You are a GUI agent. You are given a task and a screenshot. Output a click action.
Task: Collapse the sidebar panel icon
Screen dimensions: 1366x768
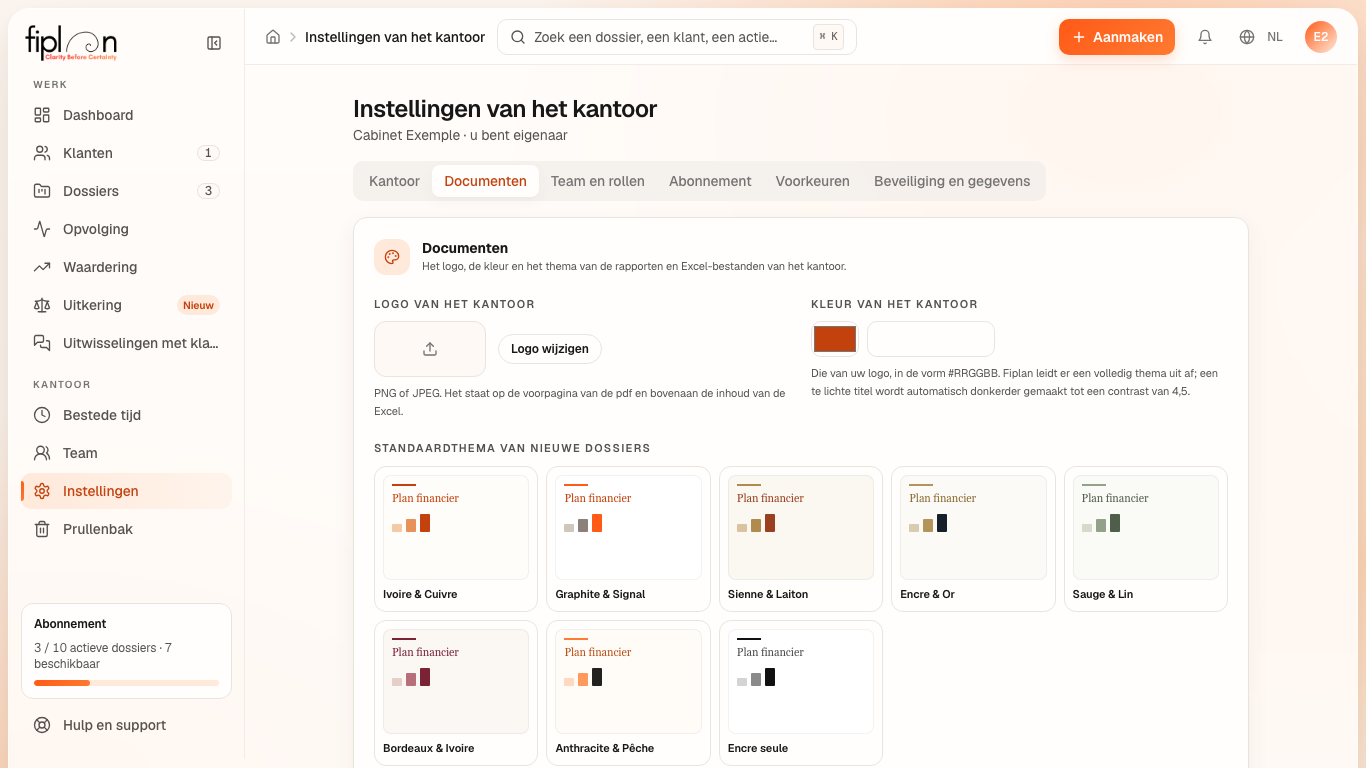pyautogui.click(x=214, y=43)
